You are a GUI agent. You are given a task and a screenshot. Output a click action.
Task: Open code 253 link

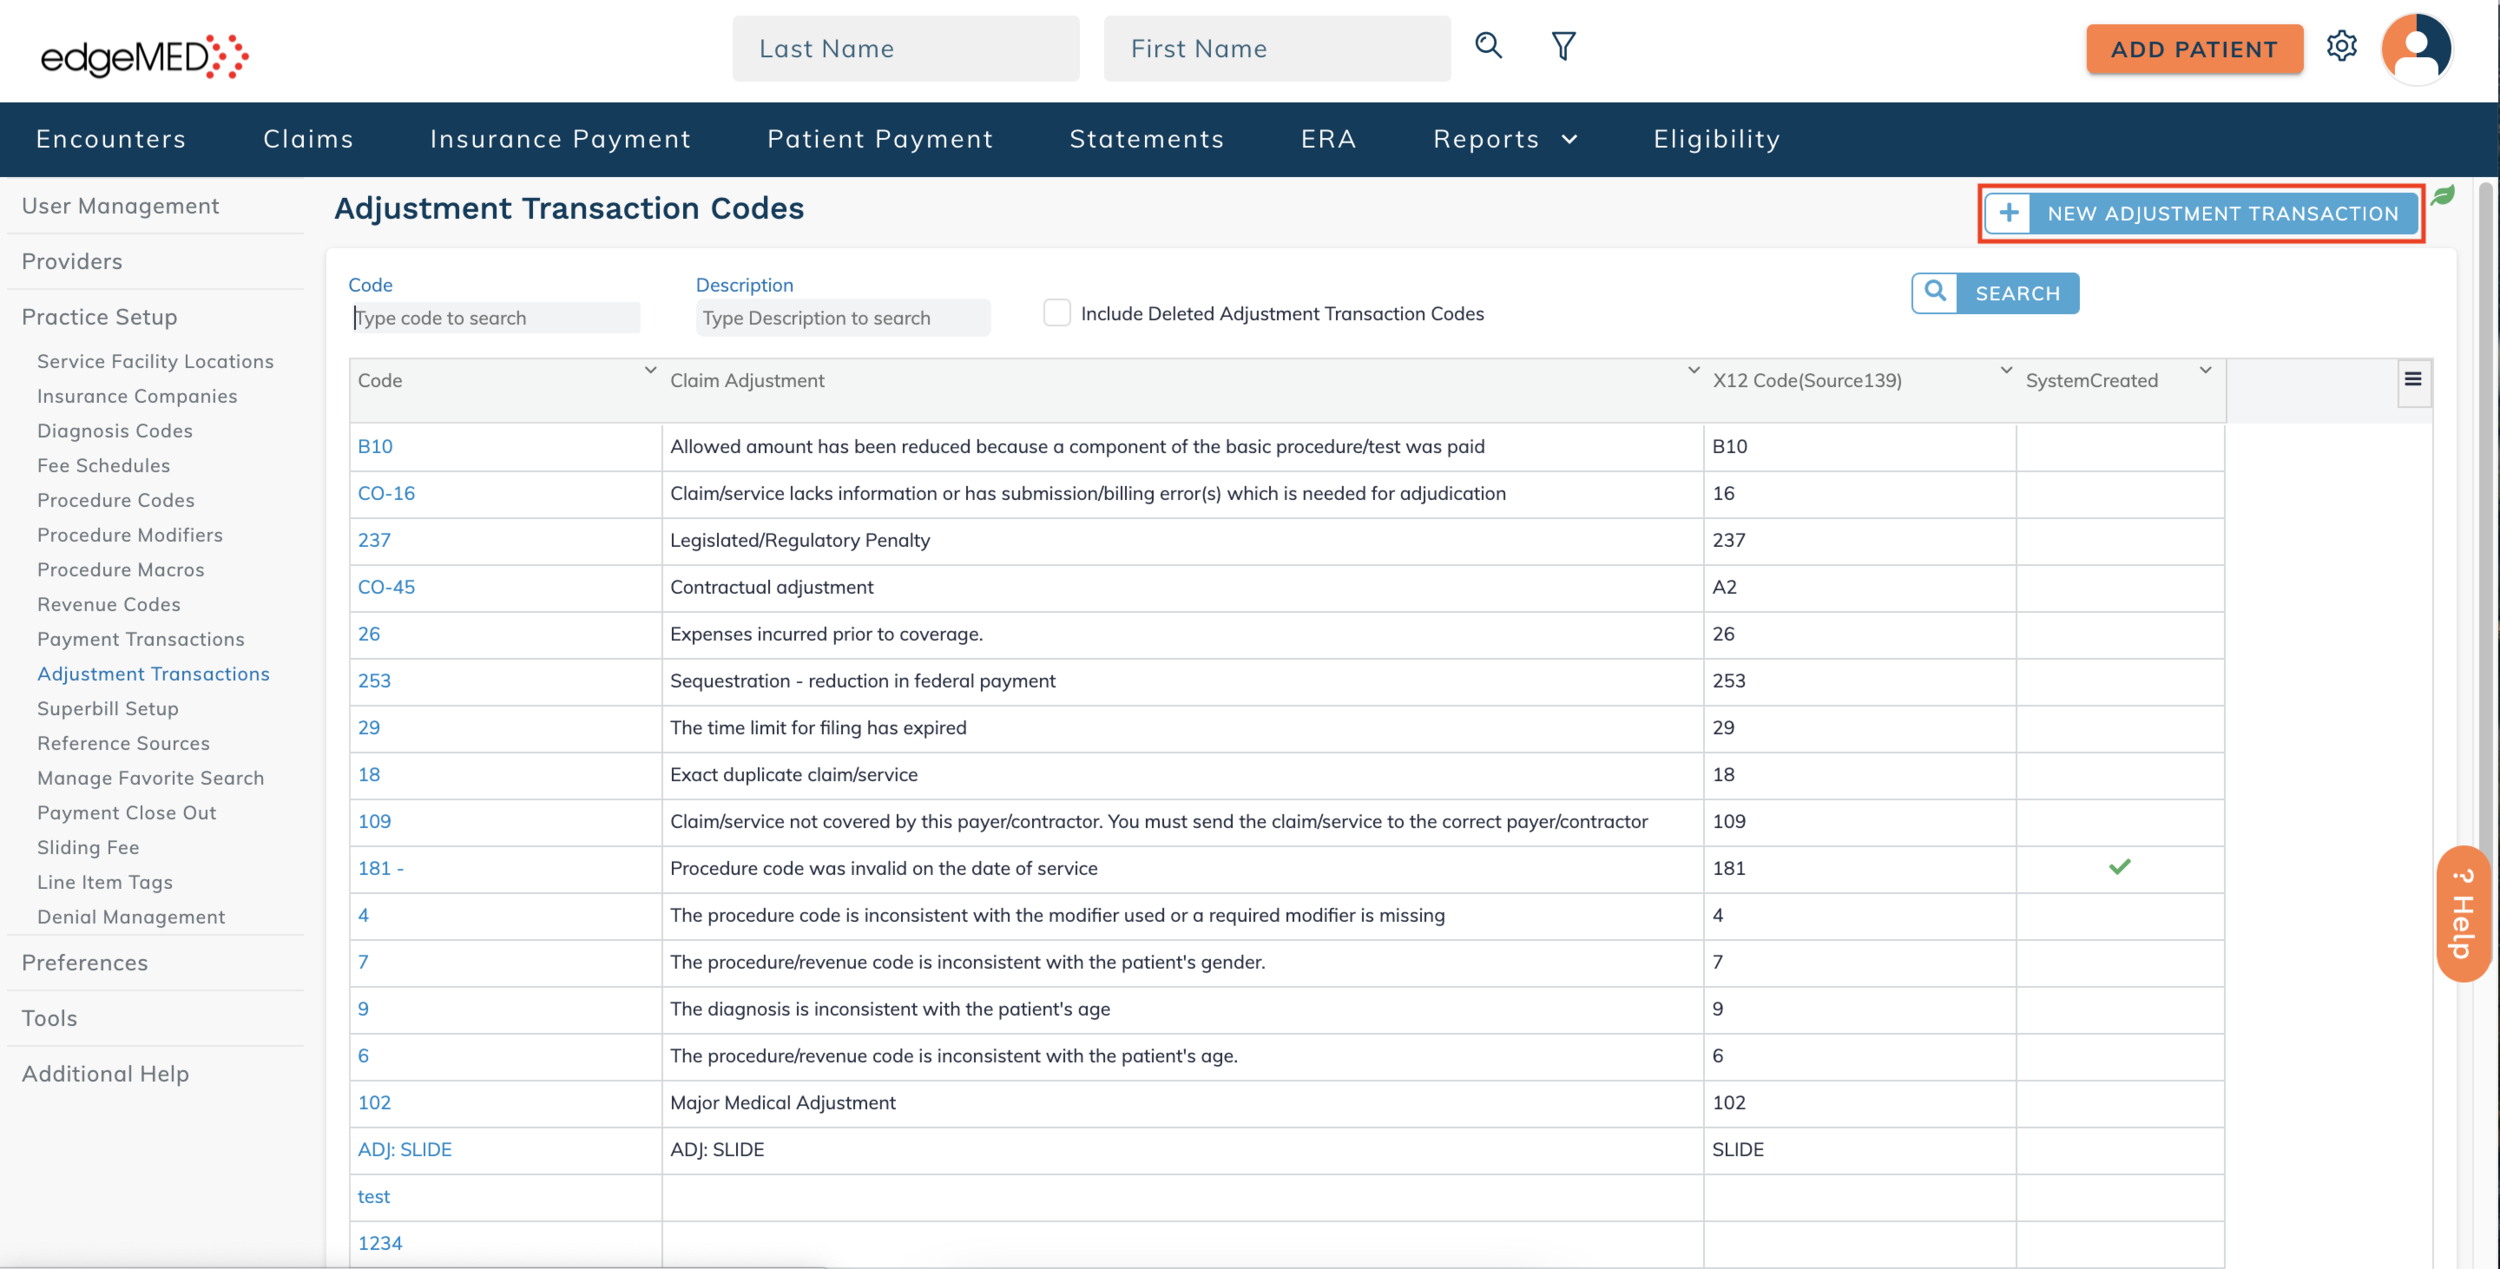click(374, 680)
